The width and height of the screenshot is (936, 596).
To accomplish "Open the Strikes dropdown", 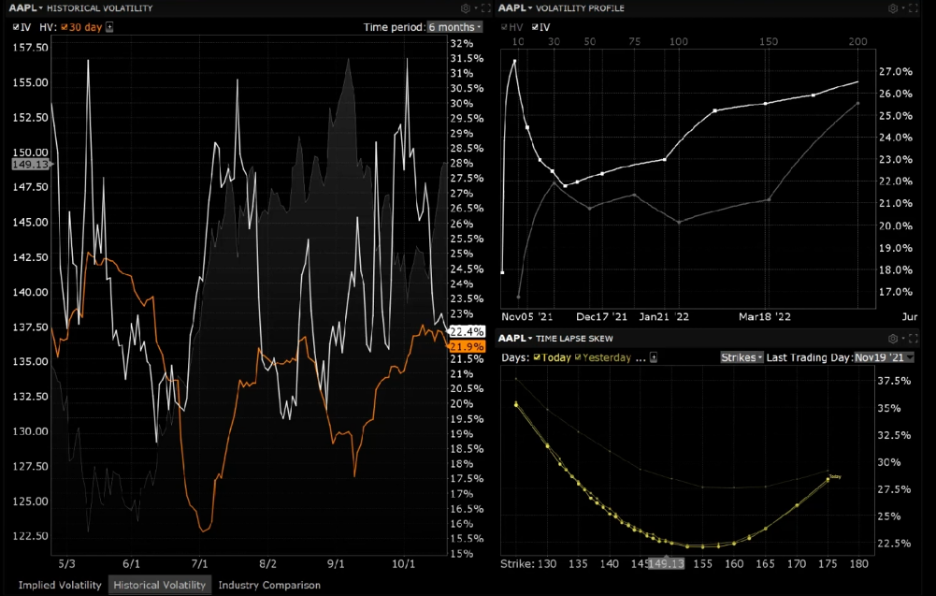I will click(x=741, y=357).
